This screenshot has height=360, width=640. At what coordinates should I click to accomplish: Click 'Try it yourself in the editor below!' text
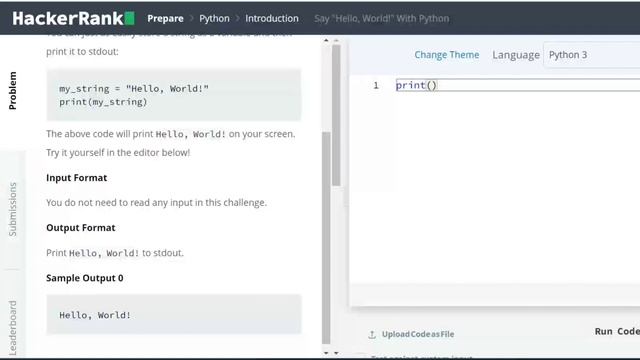coord(118,153)
